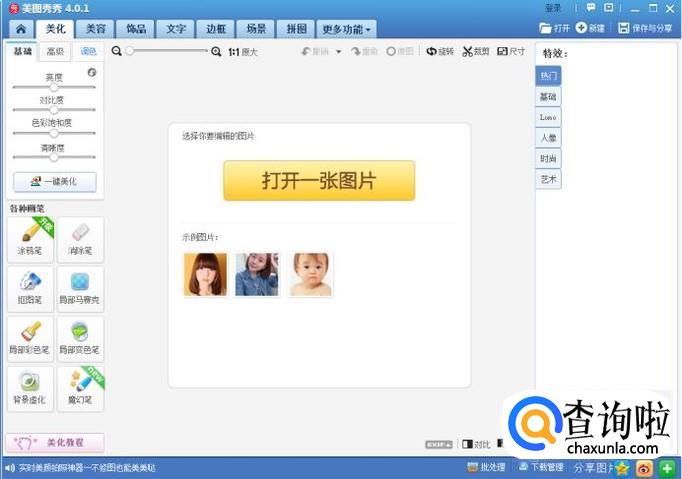Image resolution: width=682 pixels, height=479 pixels.
Task: Click the 旋转 rotate tool
Action: [440, 51]
